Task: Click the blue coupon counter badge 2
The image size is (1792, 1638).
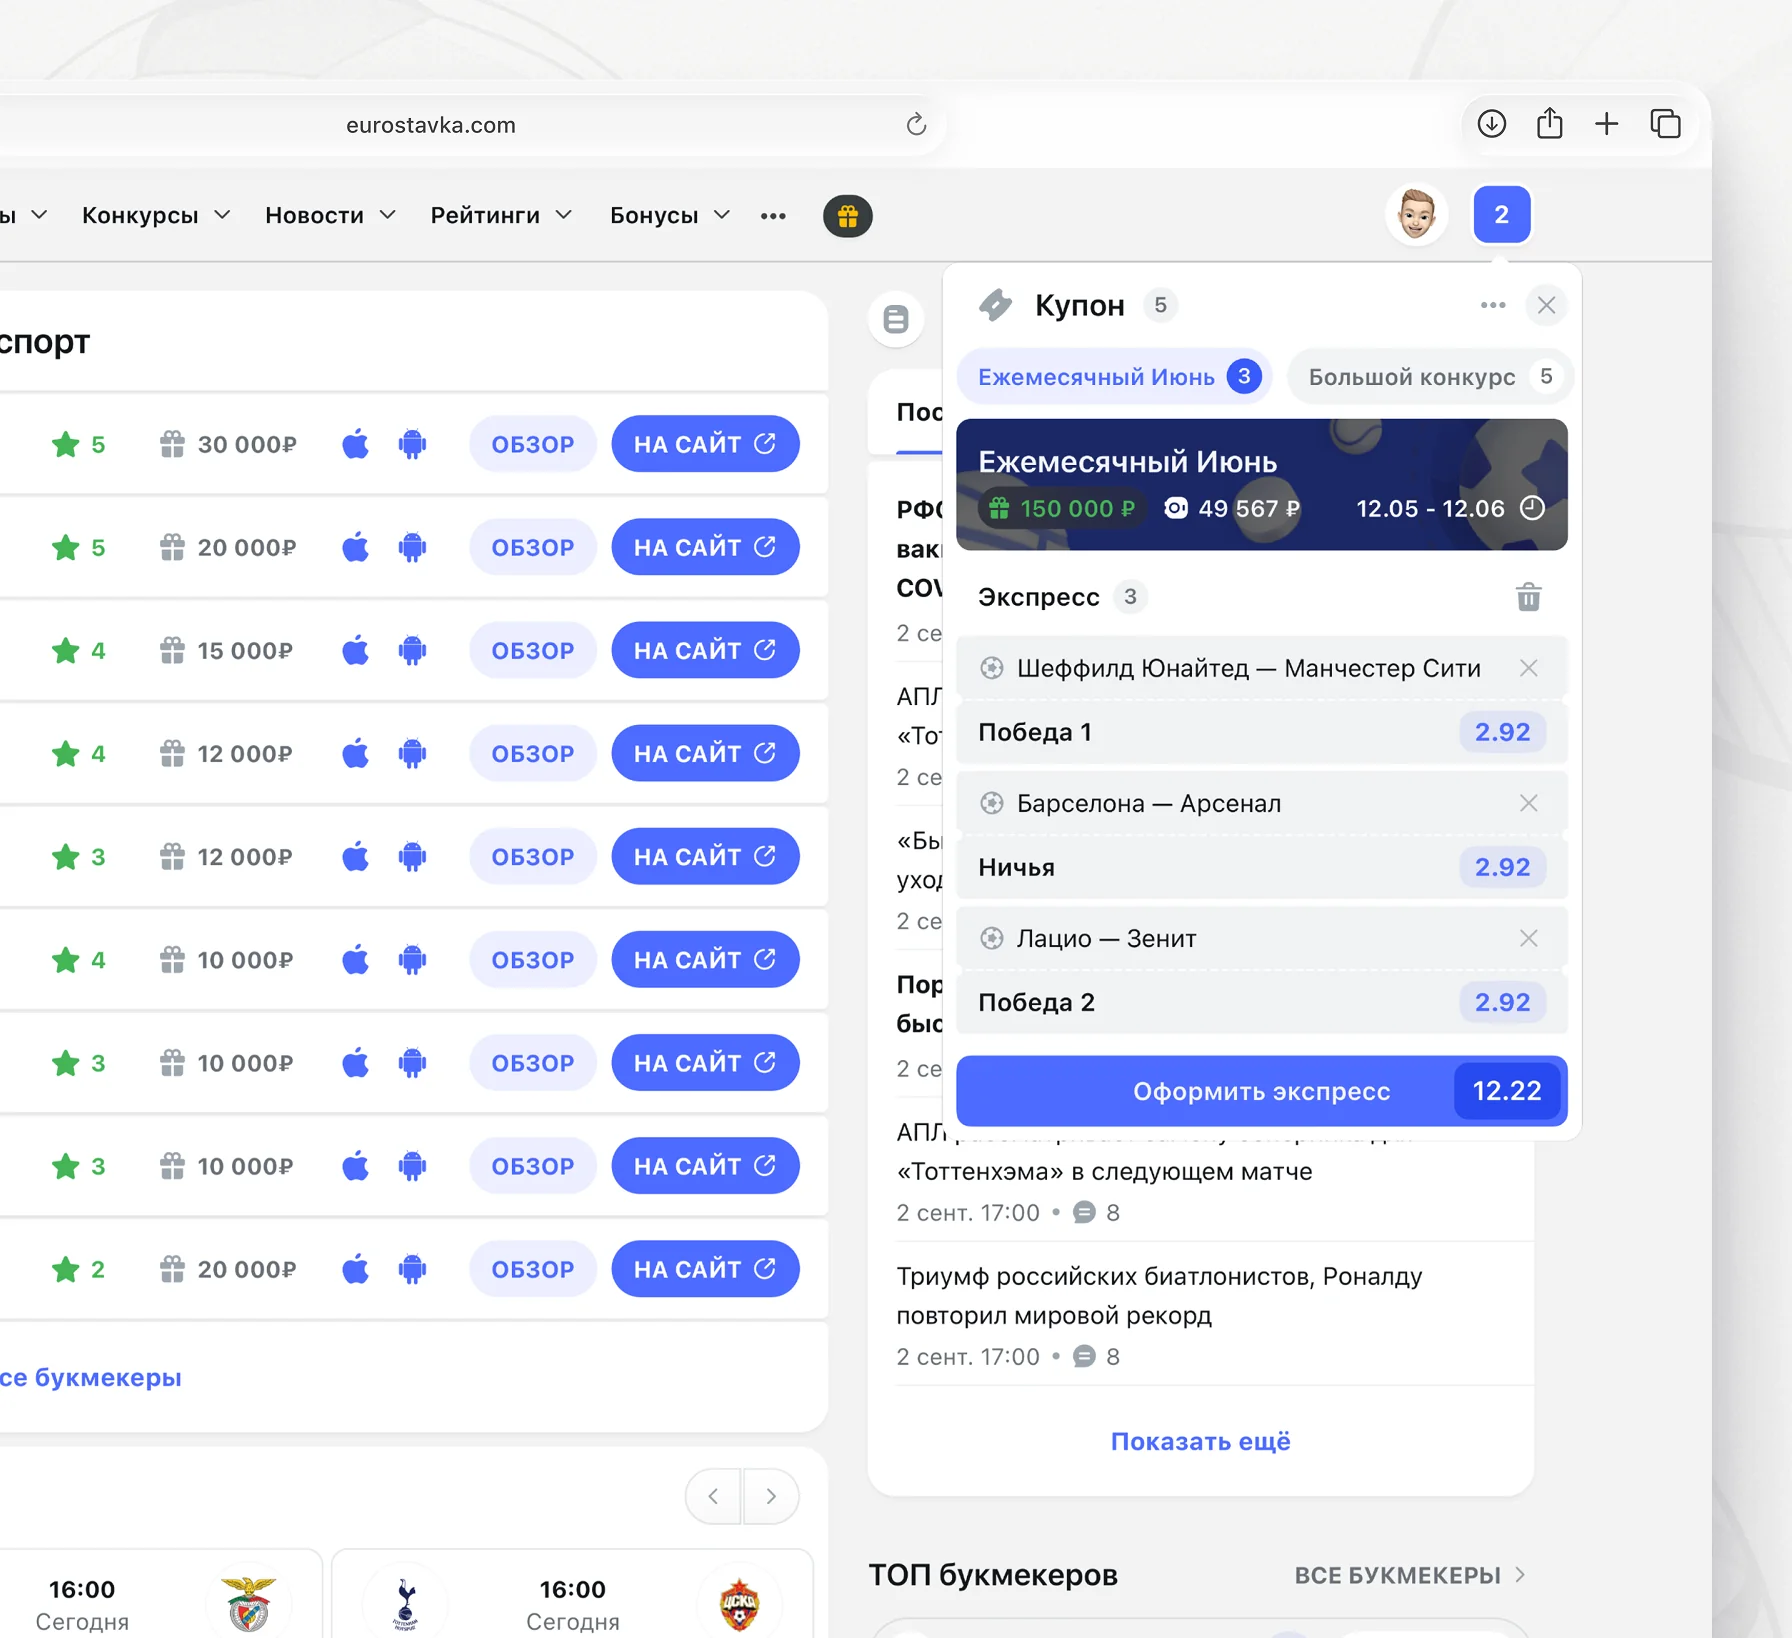Action: coord(1501,214)
